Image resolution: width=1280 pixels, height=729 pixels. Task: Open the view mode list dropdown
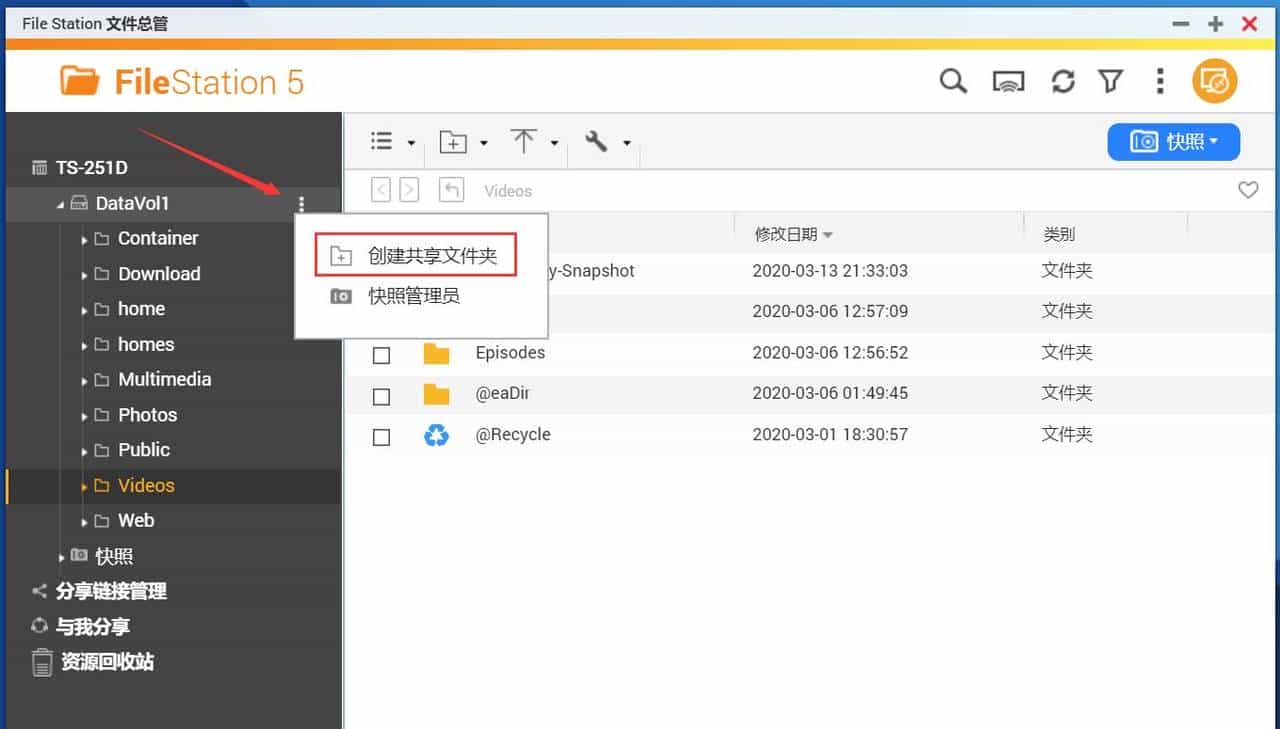point(392,142)
